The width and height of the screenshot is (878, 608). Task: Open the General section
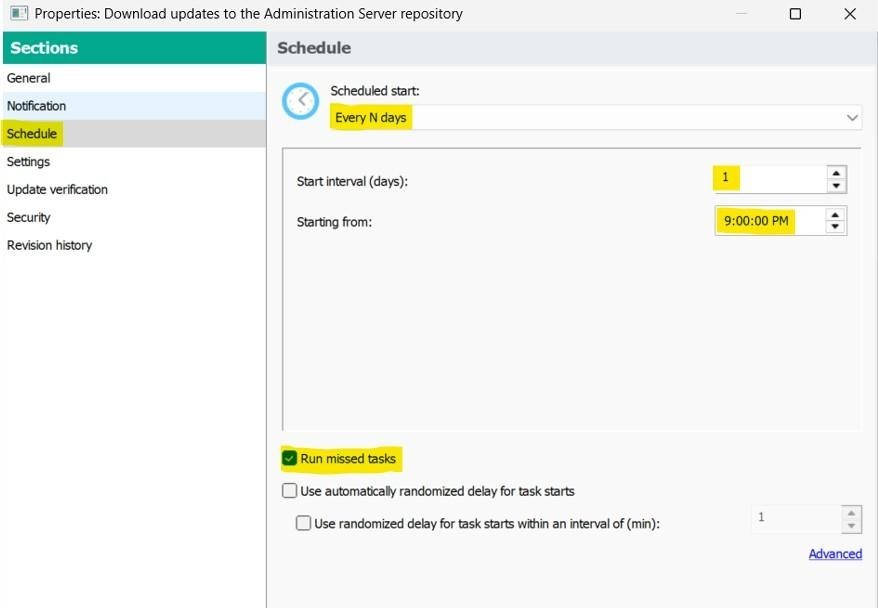pyautogui.click(x=29, y=78)
